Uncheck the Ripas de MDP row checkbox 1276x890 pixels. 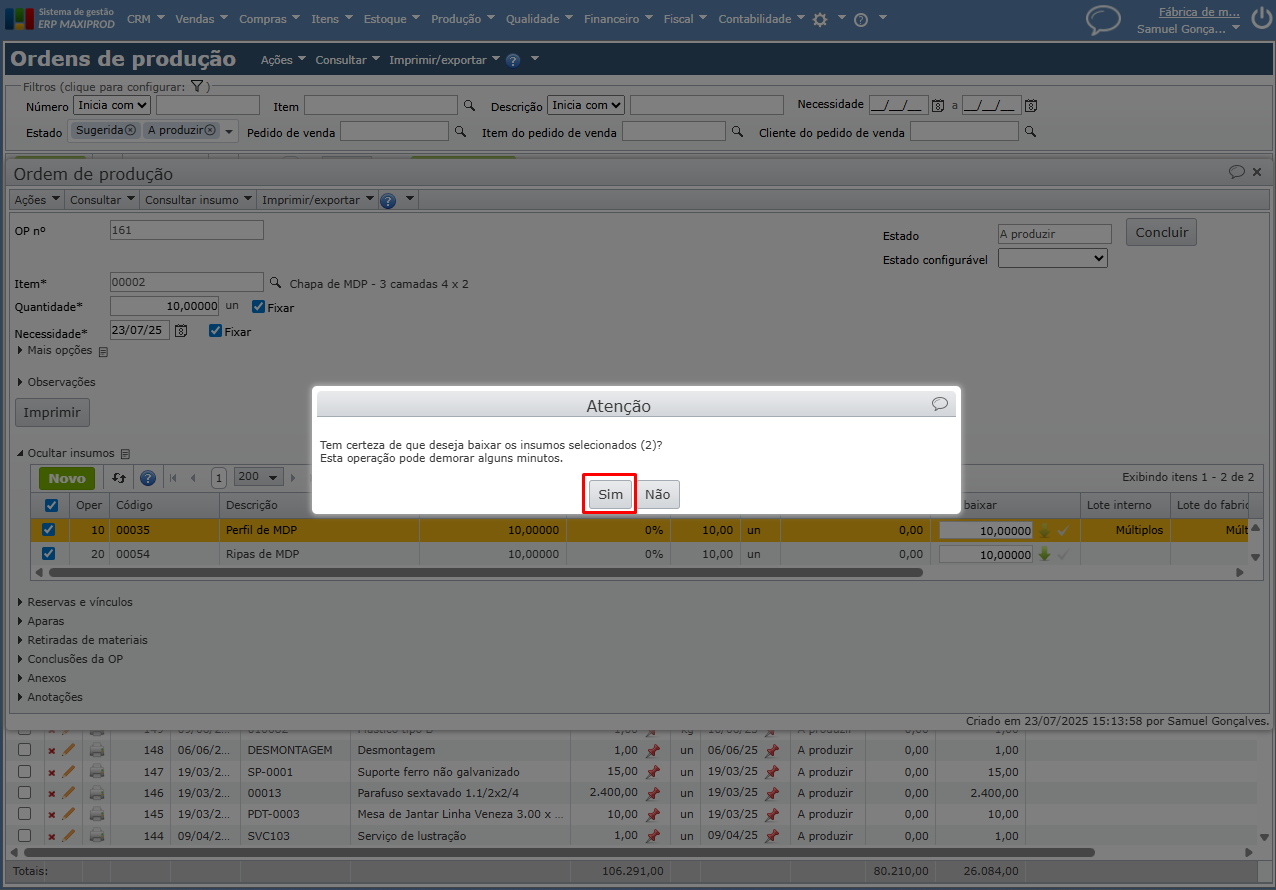(x=49, y=554)
